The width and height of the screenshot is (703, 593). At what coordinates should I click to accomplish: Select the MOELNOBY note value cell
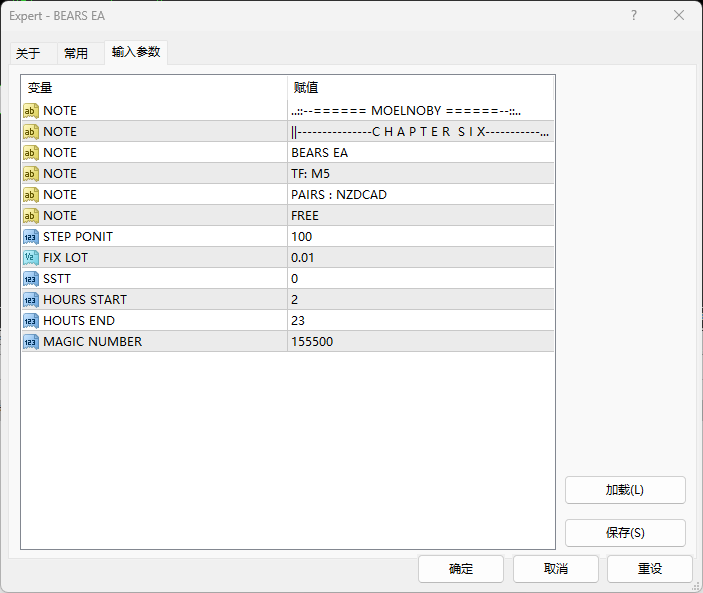(421, 111)
